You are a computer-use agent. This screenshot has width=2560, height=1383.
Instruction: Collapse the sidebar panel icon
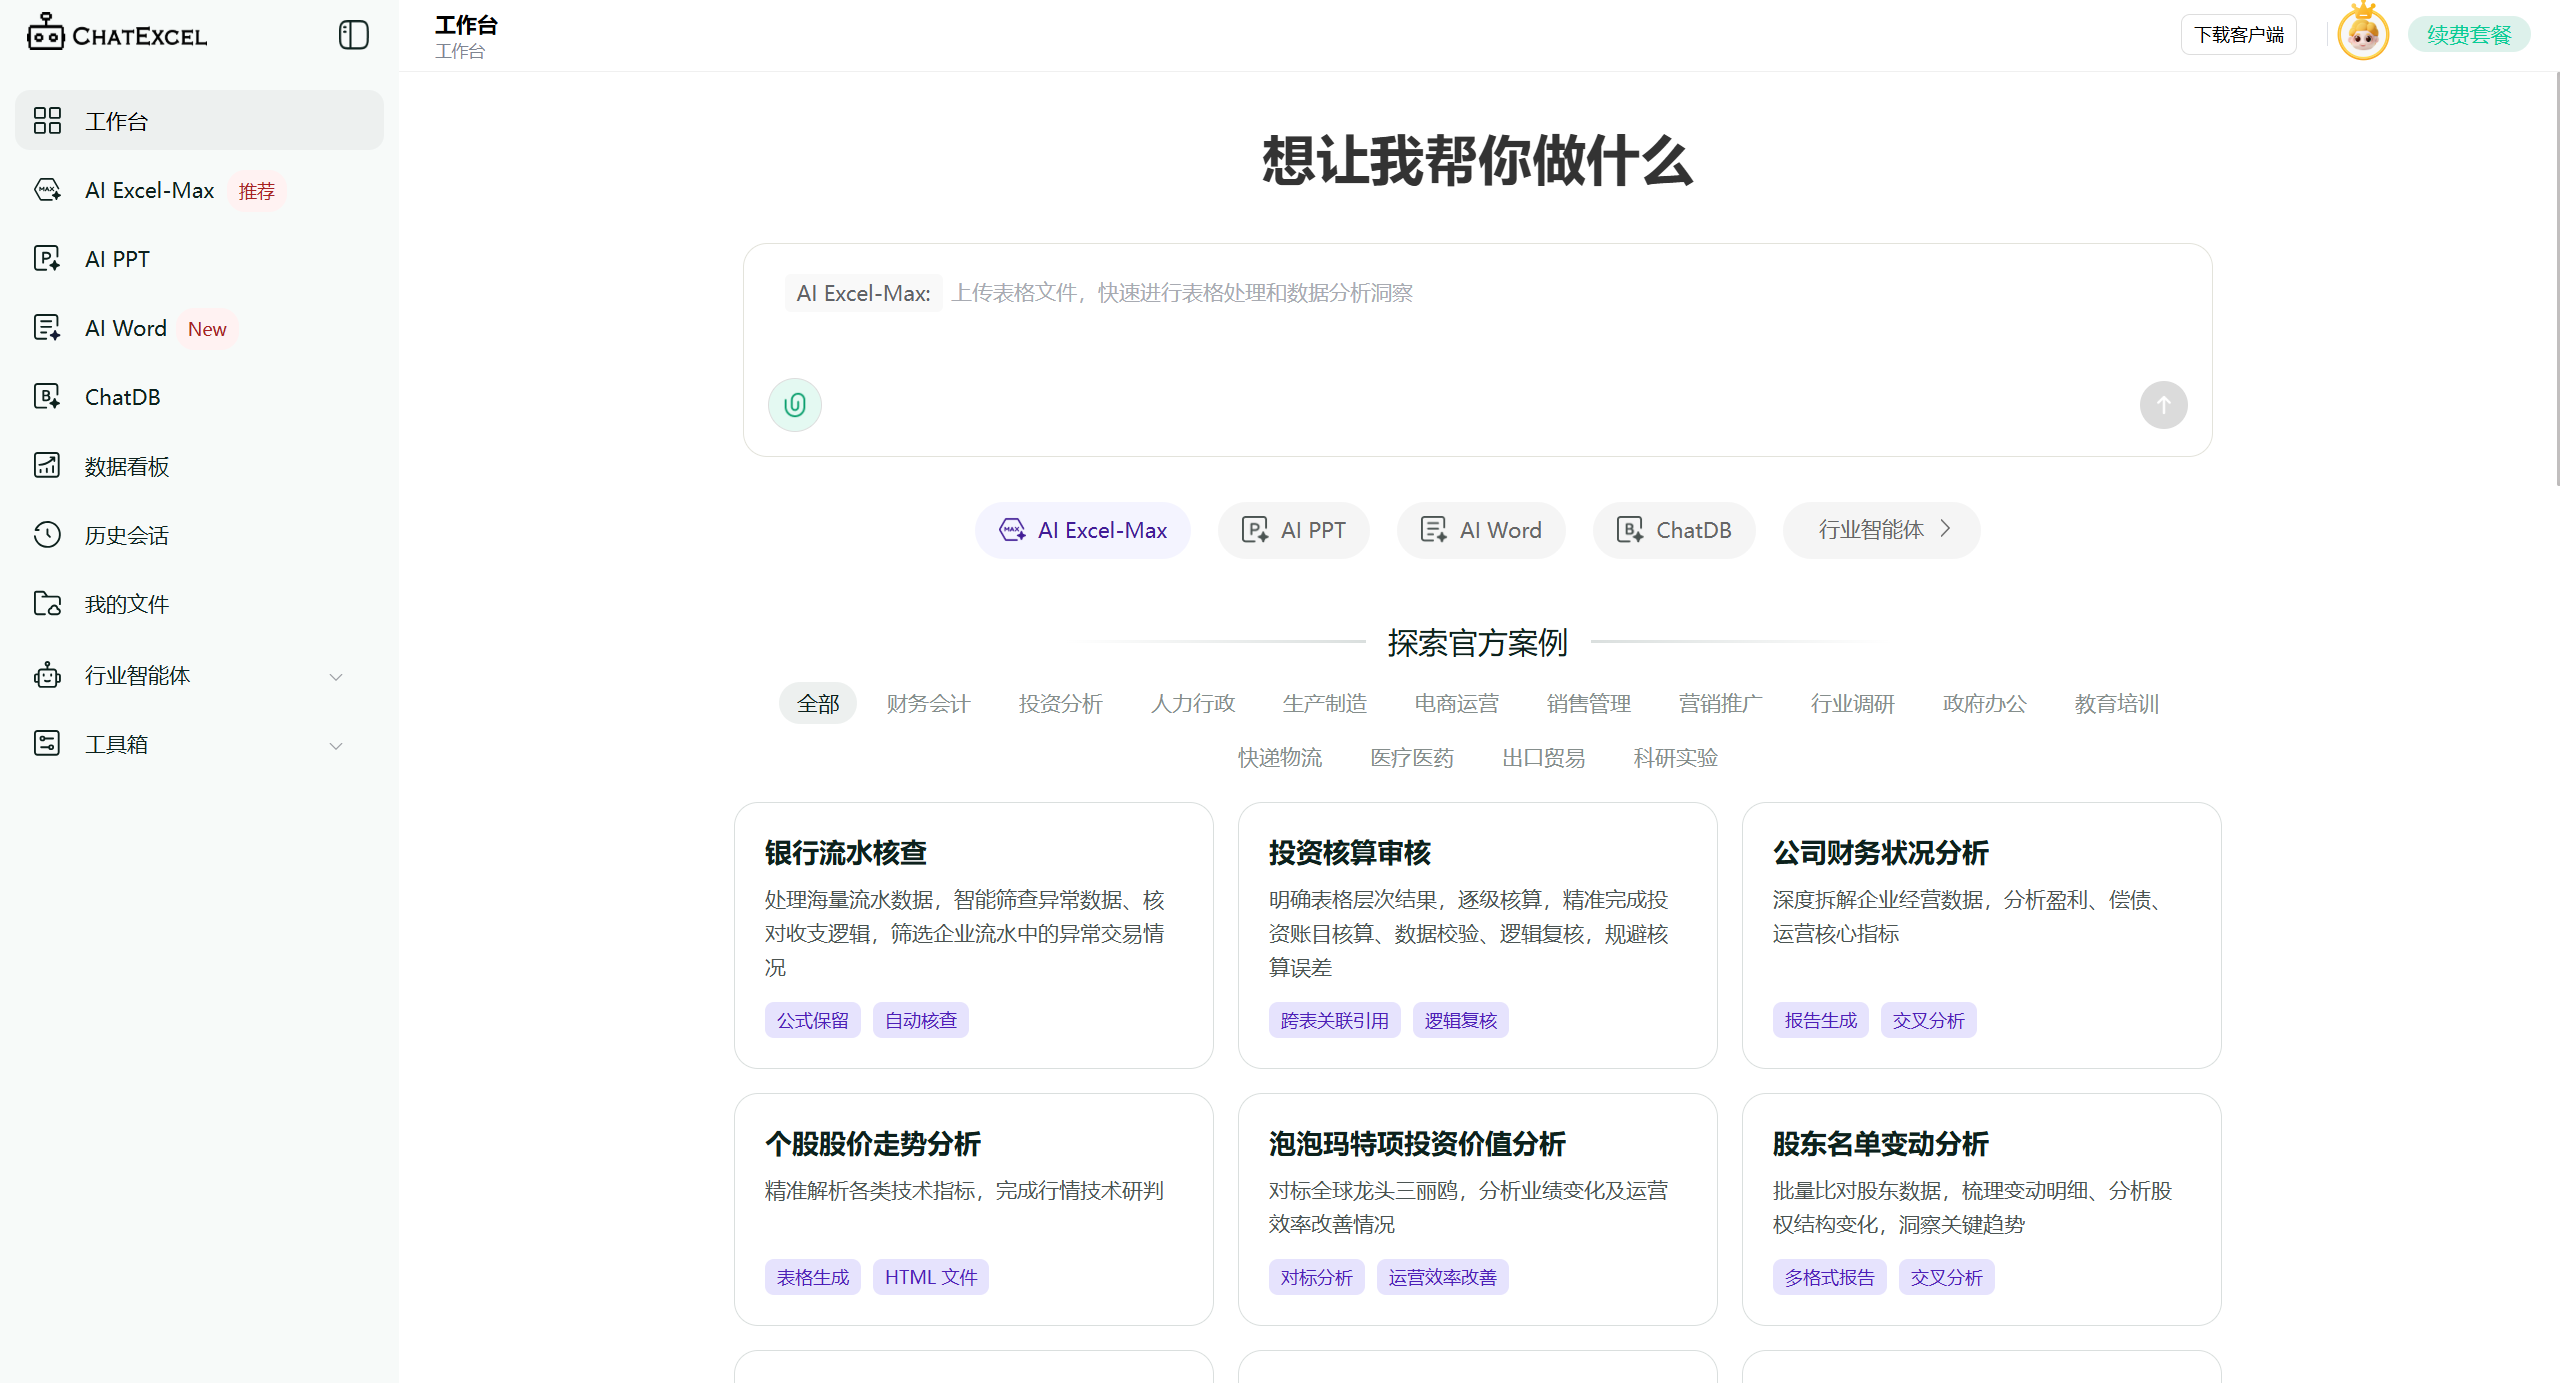click(354, 35)
